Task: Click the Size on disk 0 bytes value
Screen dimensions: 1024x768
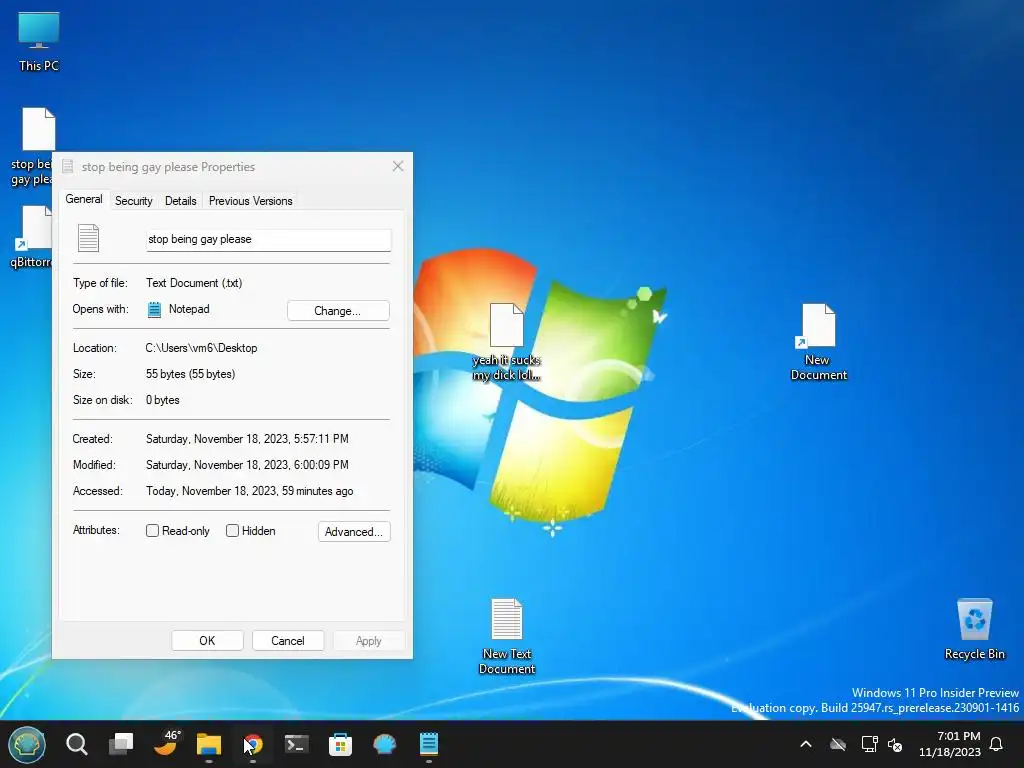Action: (x=163, y=400)
